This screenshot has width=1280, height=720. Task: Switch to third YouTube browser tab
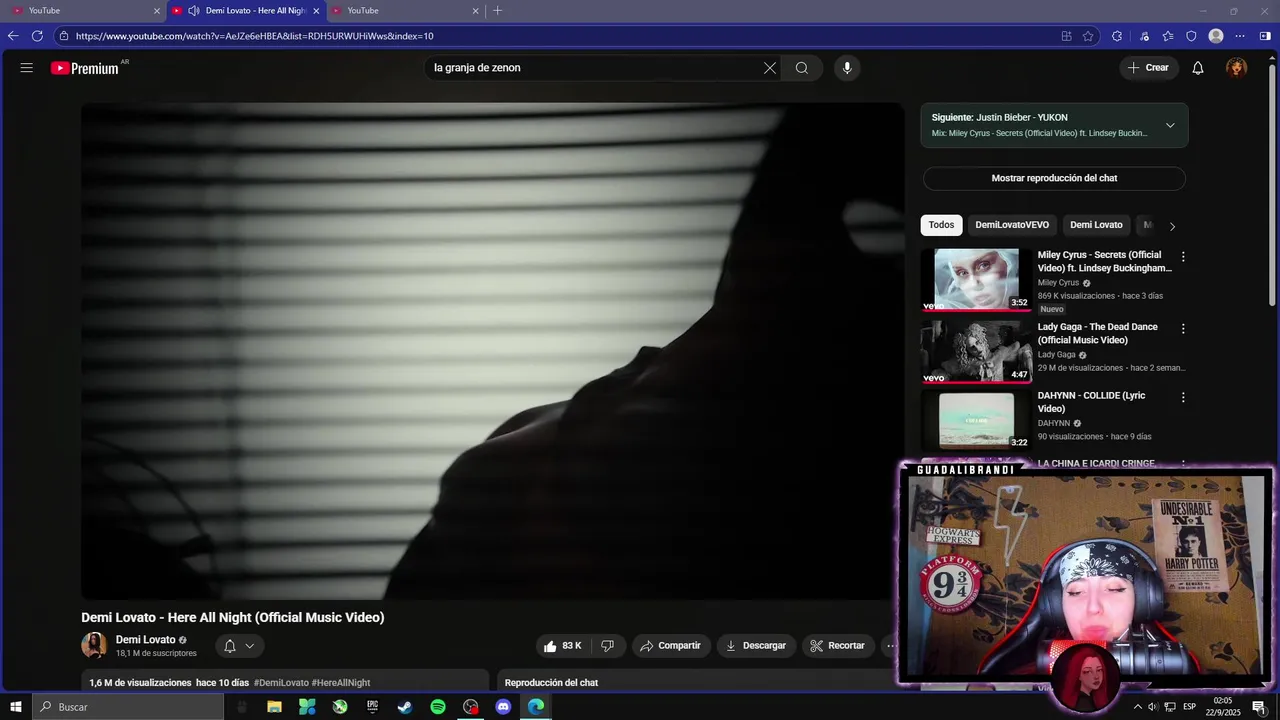tap(404, 11)
